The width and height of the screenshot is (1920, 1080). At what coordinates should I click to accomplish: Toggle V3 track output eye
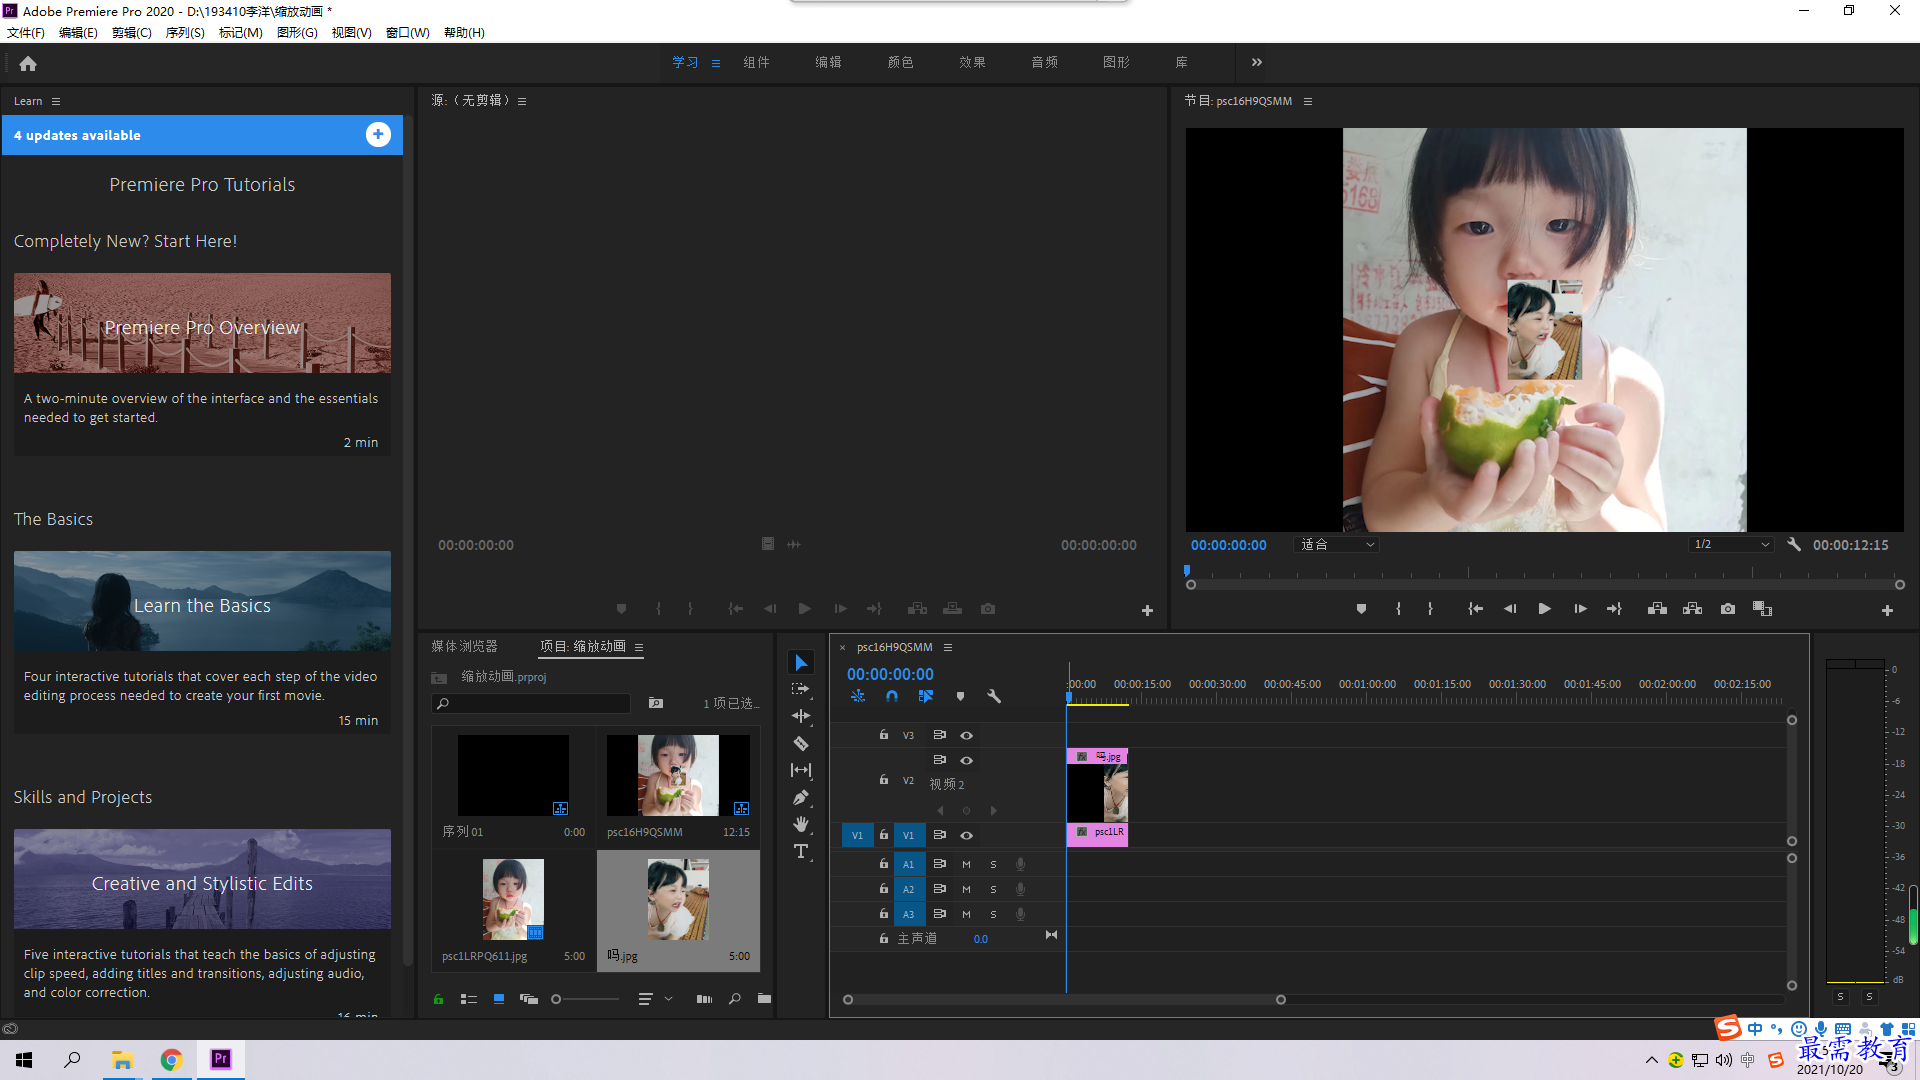tap(967, 735)
